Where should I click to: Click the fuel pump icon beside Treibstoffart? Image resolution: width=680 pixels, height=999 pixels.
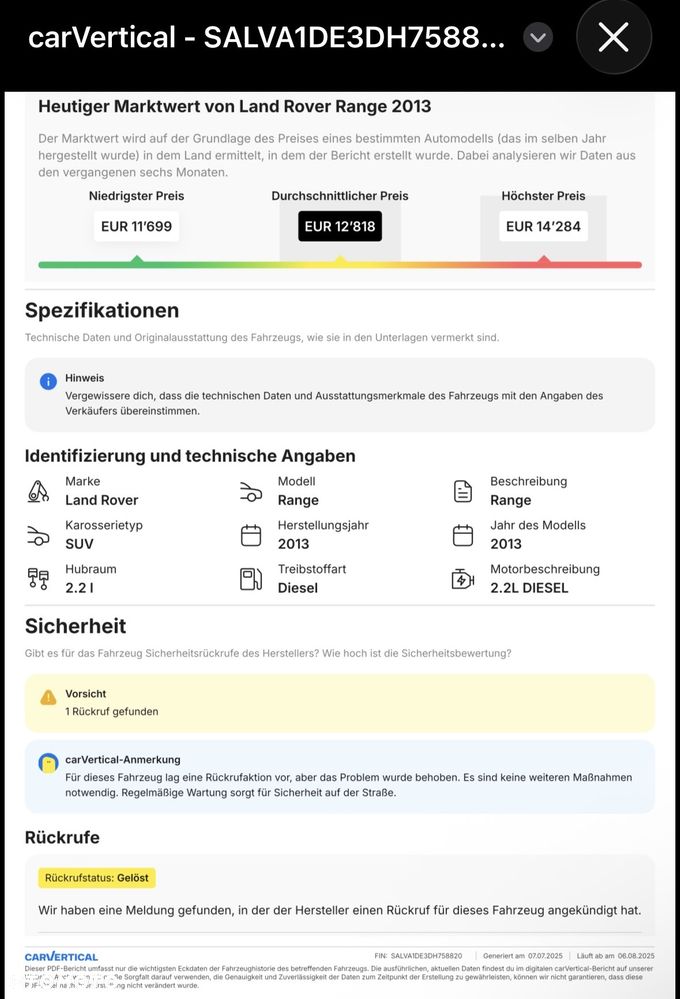tap(251, 579)
